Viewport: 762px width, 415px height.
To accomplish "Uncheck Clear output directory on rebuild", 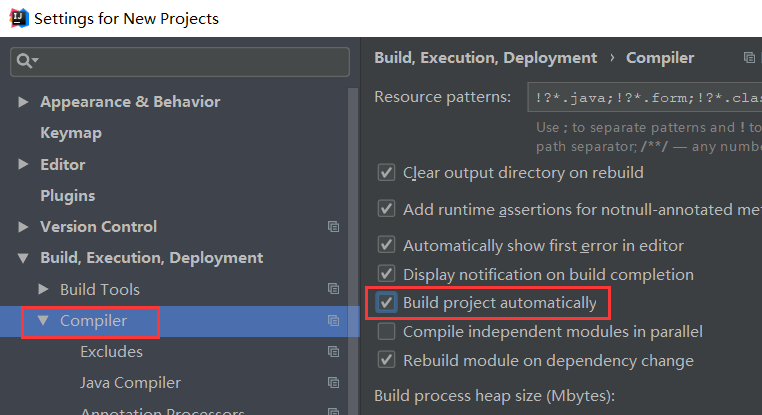I will point(386,173).
